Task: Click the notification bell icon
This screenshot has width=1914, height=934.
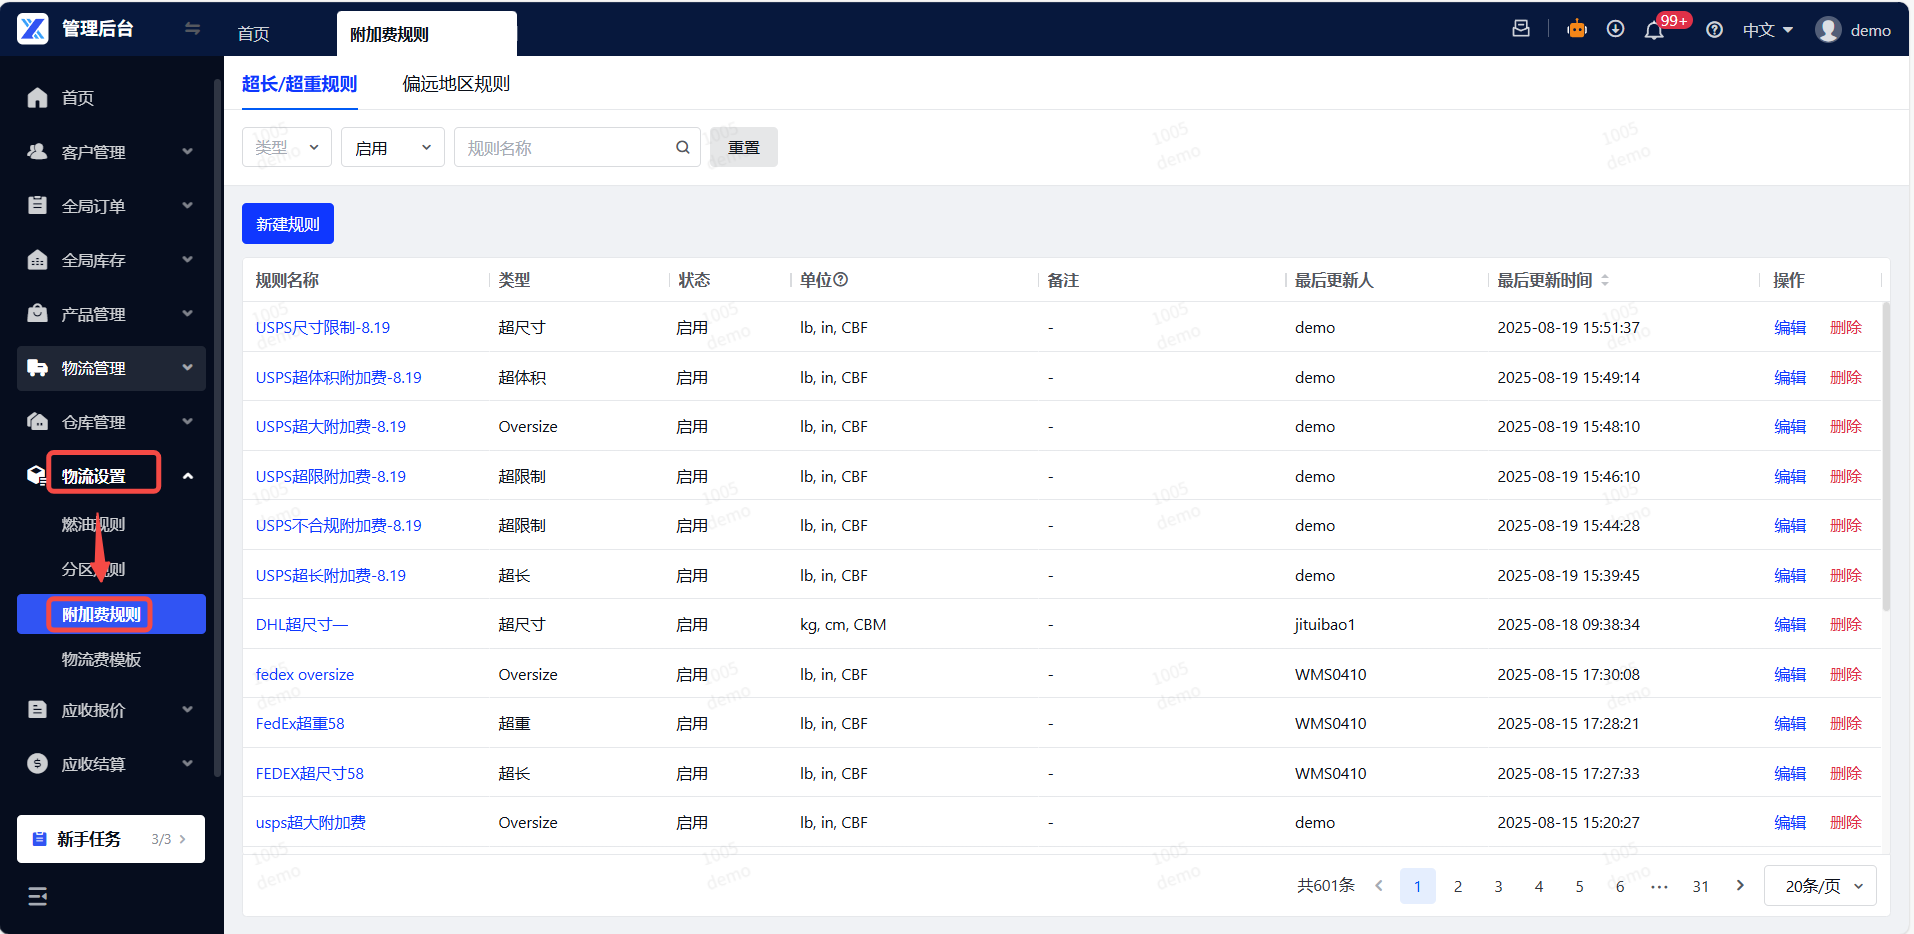Action: (1654, 30)
